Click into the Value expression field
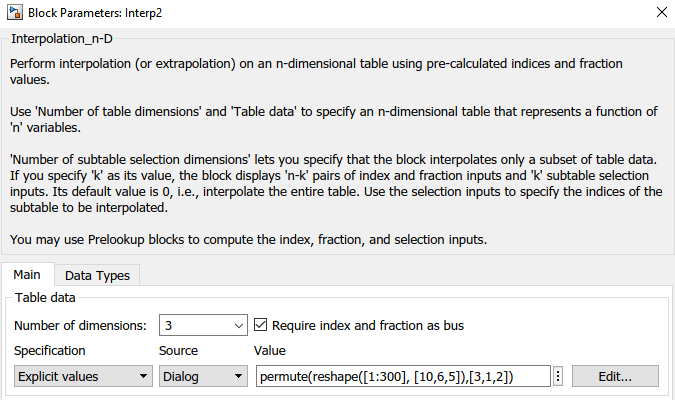The height and width of the screenshot is (400, 675). [x=402, y=376]
